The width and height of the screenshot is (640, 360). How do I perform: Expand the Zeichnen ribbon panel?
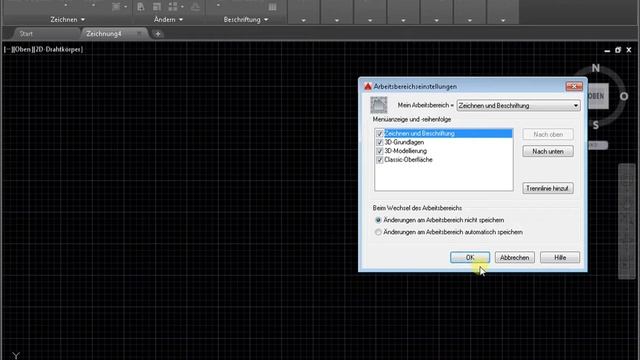point(67,20)
